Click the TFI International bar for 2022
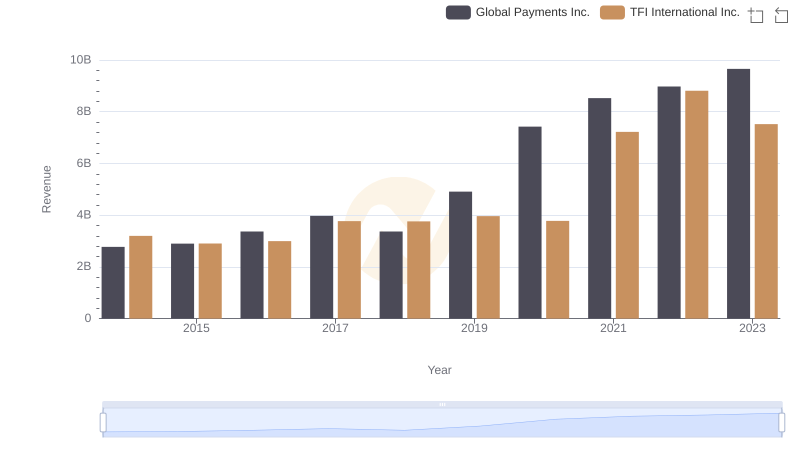The height and width of the screenshot is (461, 800). [x=696, y=204]
